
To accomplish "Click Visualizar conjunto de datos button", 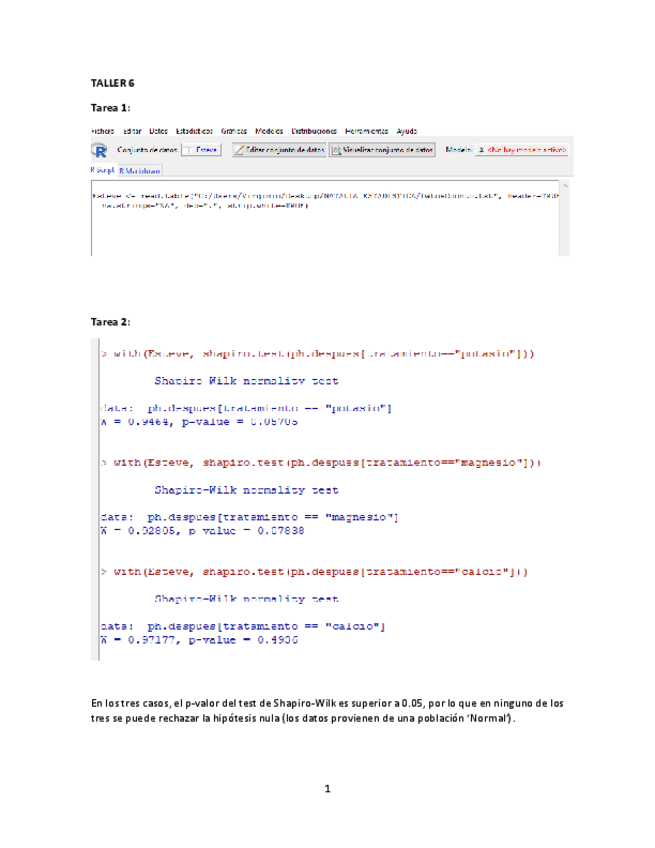I will [382, 150].
